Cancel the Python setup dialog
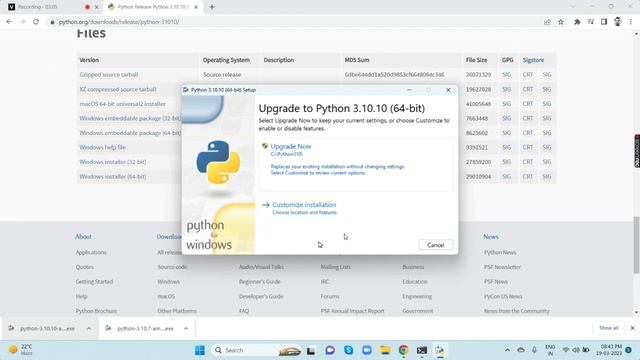Screen dimensions: 640x360 click(x=436, y=245)
